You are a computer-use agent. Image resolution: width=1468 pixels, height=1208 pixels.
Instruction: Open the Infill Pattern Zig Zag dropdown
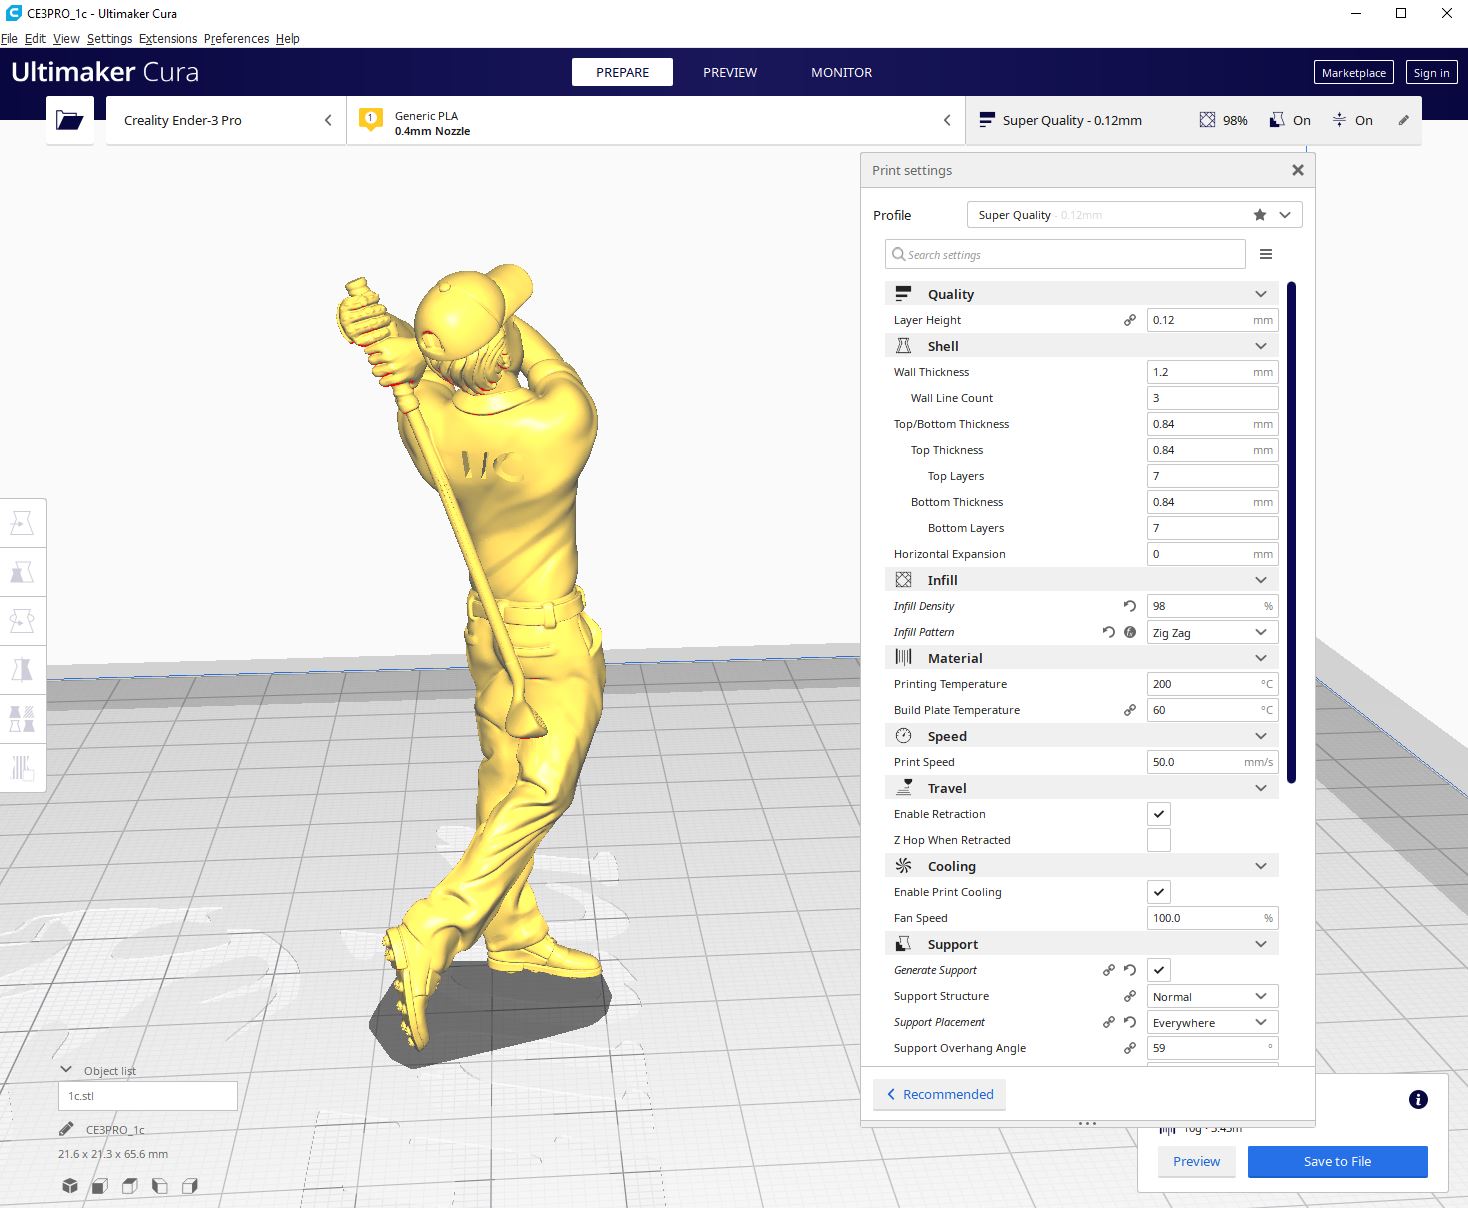1212,632
